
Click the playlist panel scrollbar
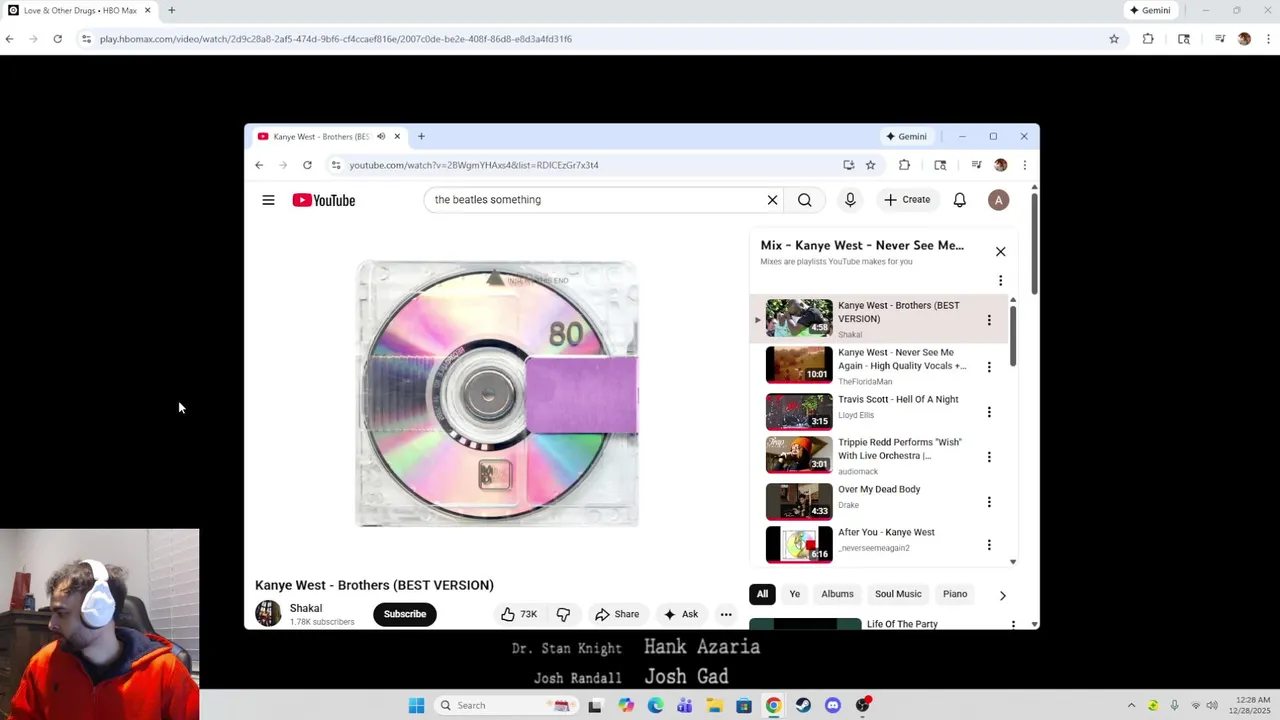click(x=1012, y=335)
